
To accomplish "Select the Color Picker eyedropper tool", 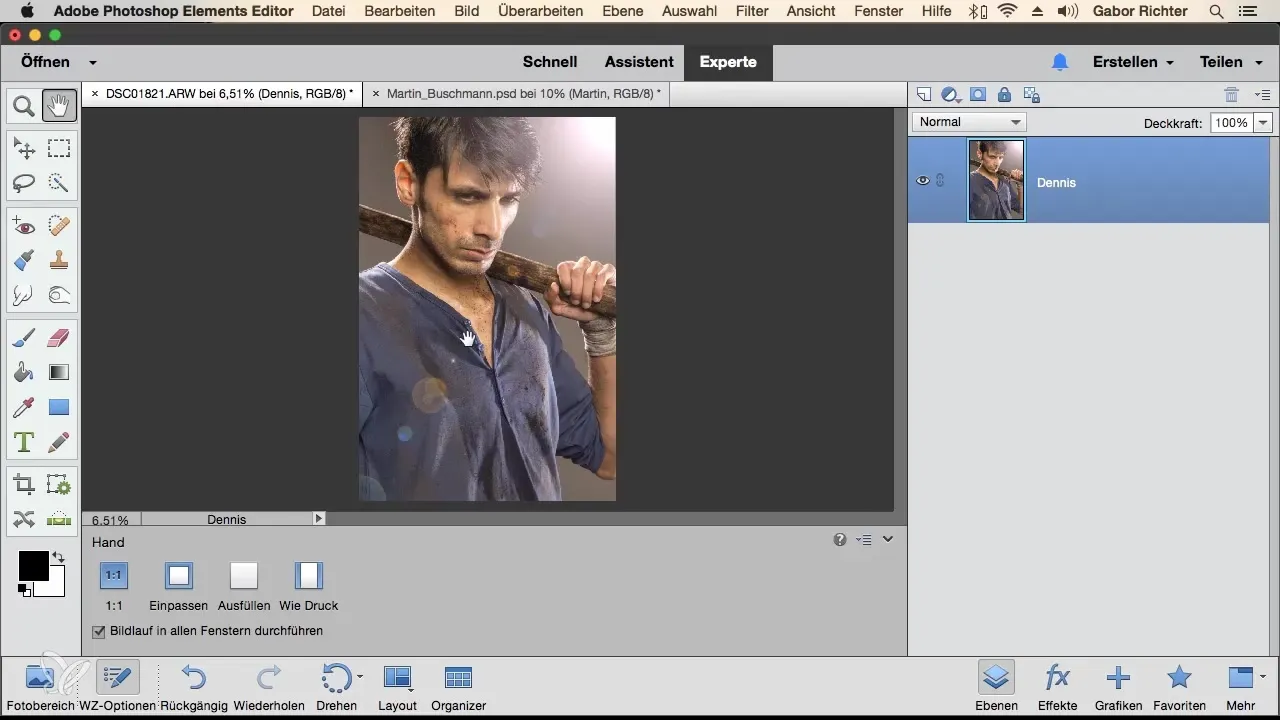I will (x=24, y=407).
